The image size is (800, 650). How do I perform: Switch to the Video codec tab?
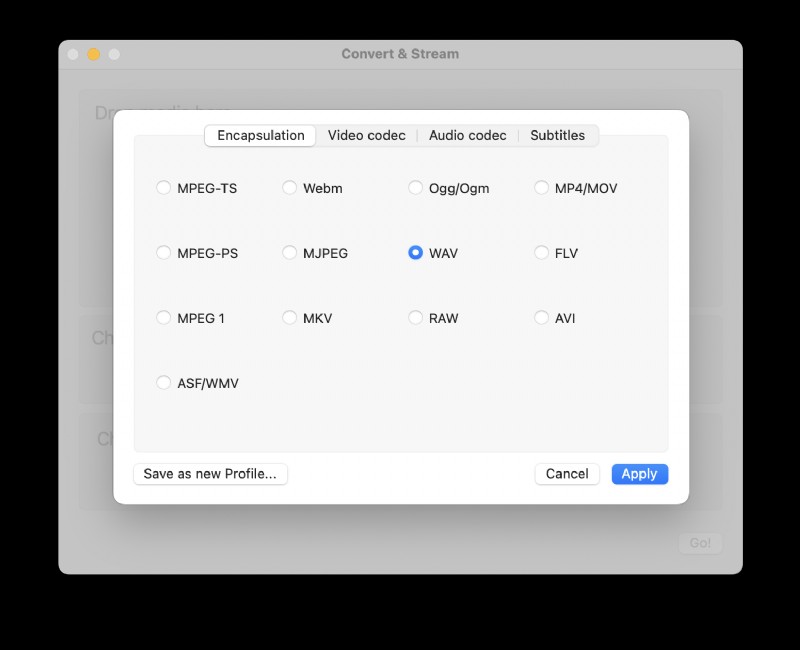tap(367, 135)
